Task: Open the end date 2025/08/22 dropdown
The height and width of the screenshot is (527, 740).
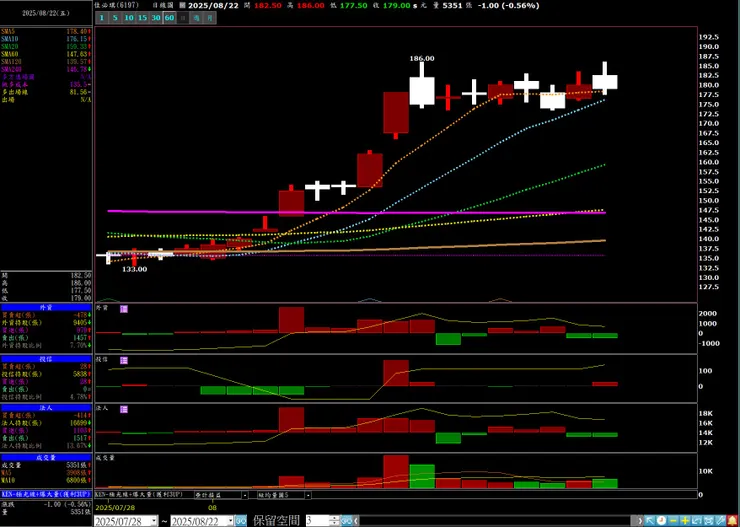Action: point(230,521)
